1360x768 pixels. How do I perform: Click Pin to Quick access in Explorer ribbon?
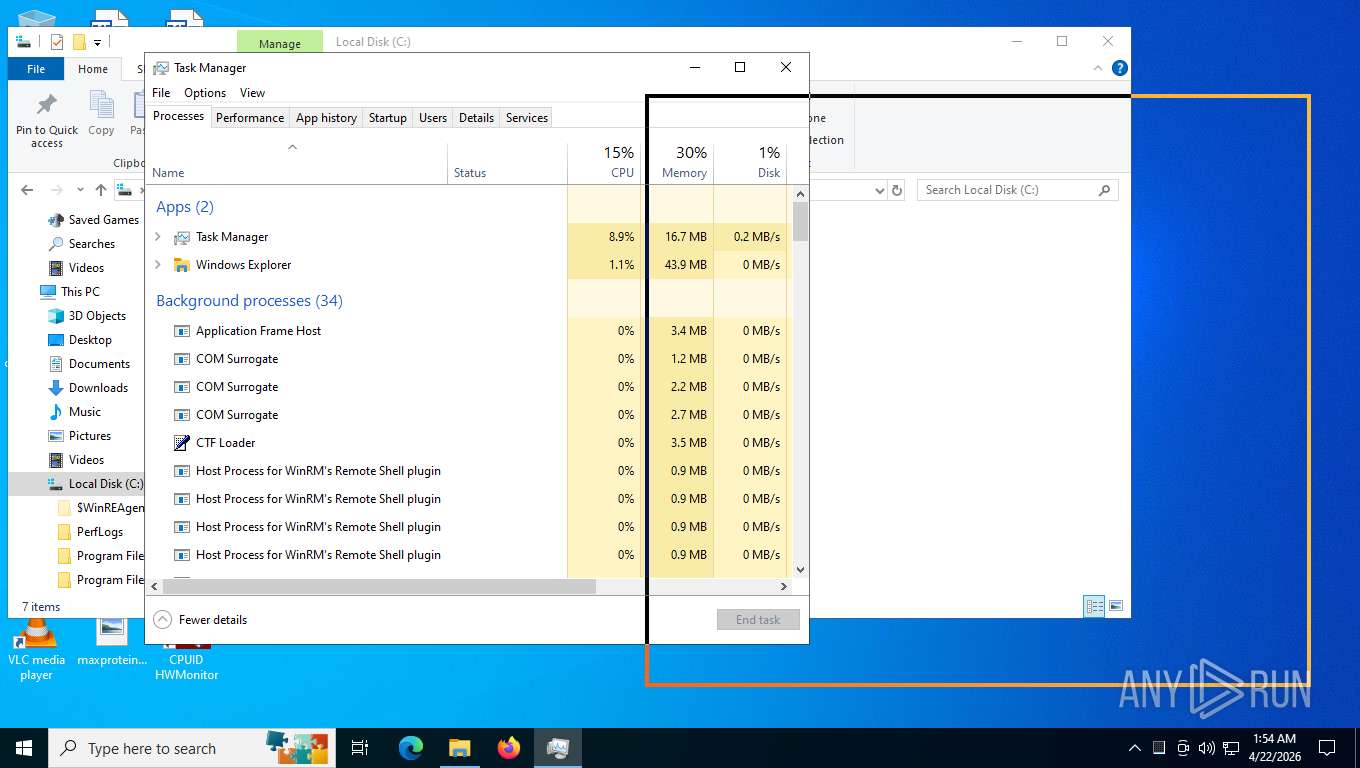(47, 121)
